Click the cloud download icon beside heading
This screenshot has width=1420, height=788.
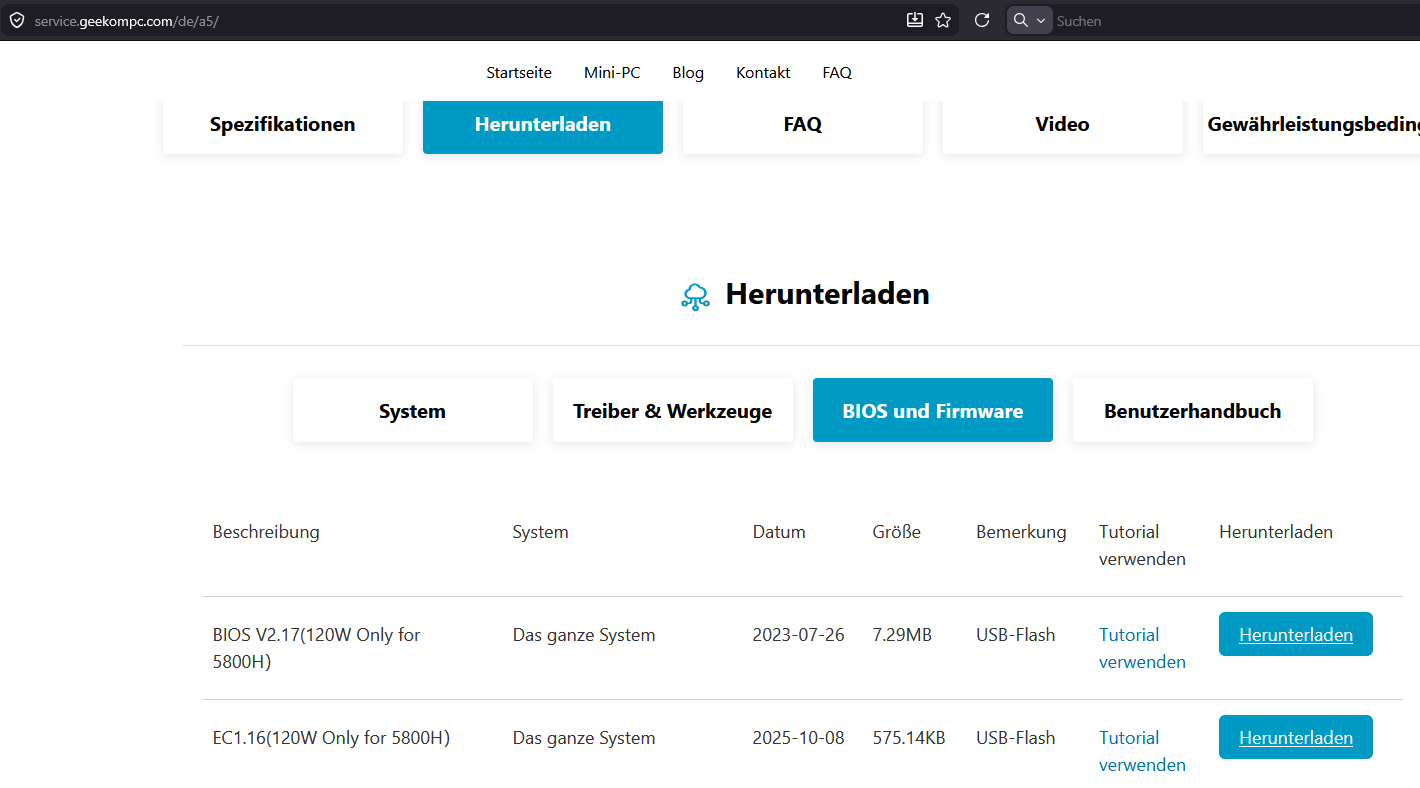tap(696, 296)
